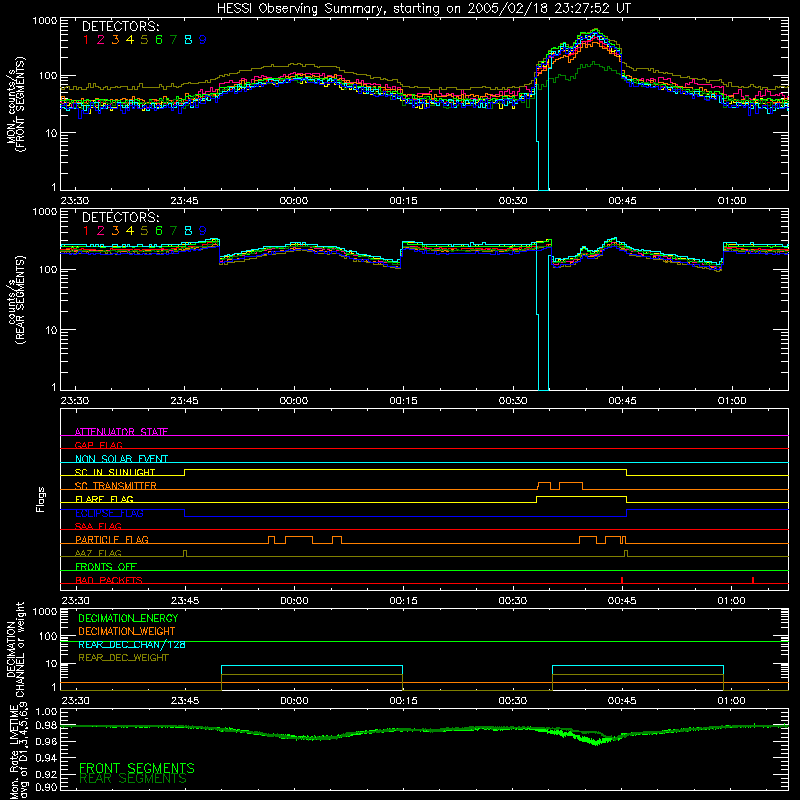800x800 pixels.
Task: Click 00:00 tick label under front segments panel
Action: (x=294, y=201)
